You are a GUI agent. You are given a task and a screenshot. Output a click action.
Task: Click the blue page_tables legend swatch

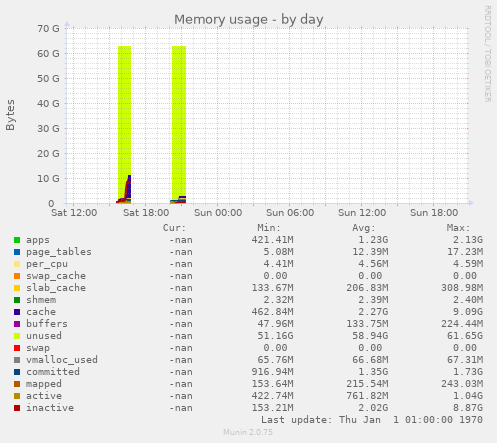click(17, 252)
